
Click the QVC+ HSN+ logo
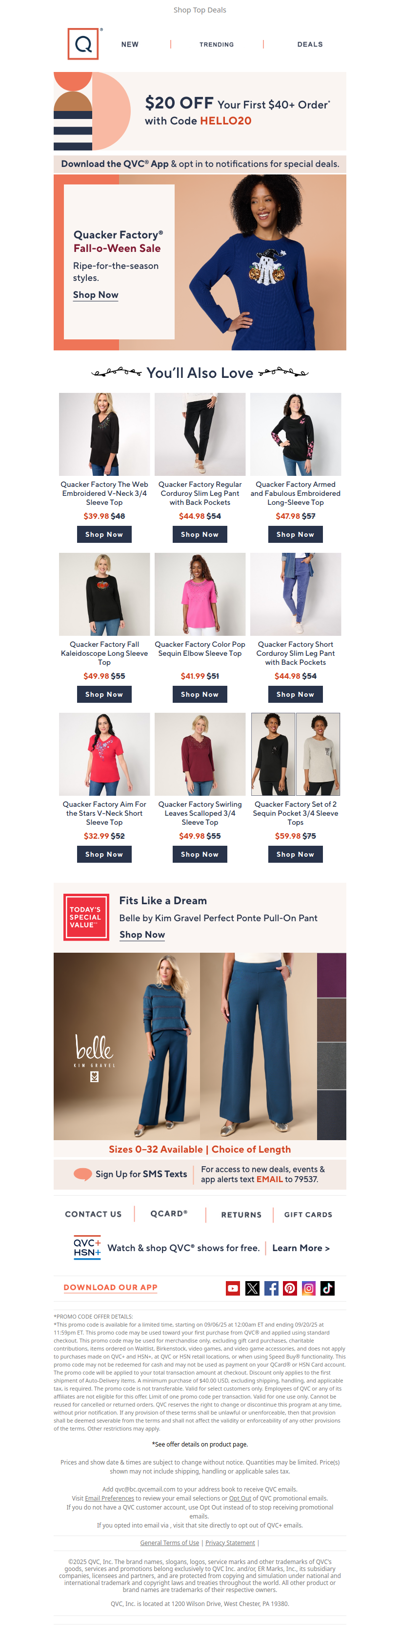(x=87, y=1247)
